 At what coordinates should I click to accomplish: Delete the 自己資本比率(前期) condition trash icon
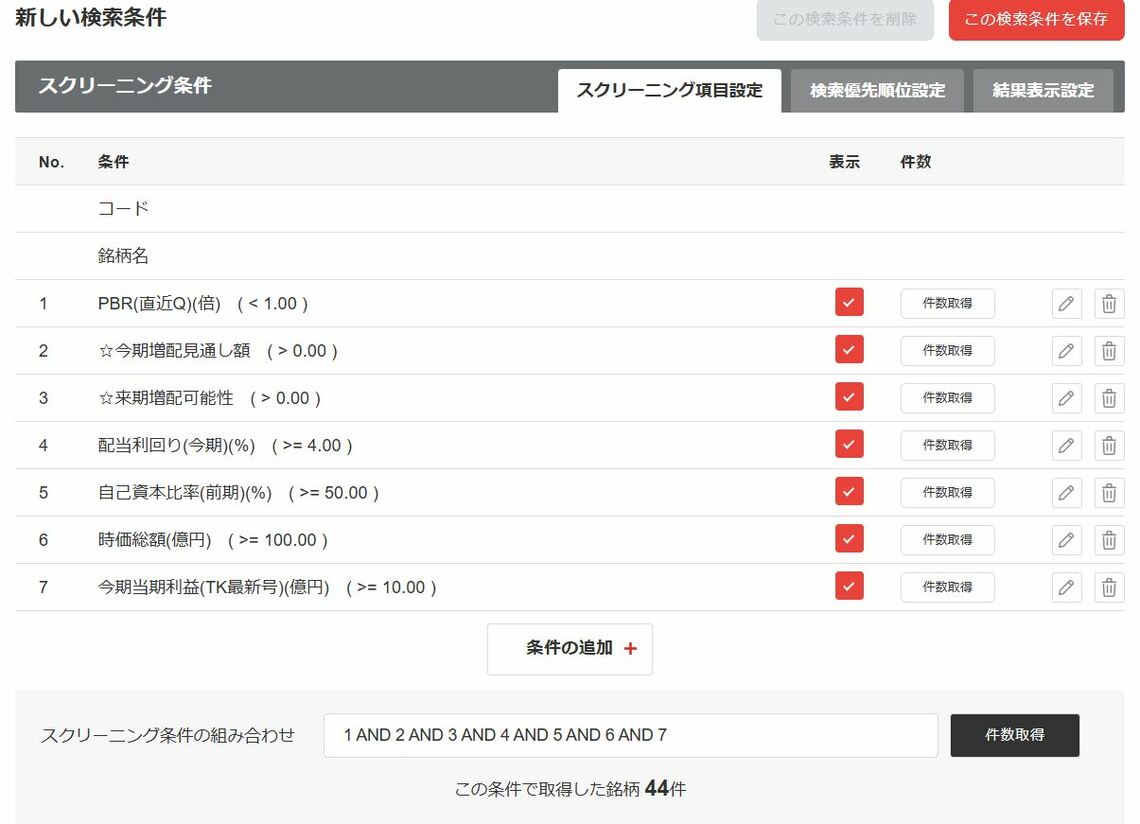click(1109, 492)
